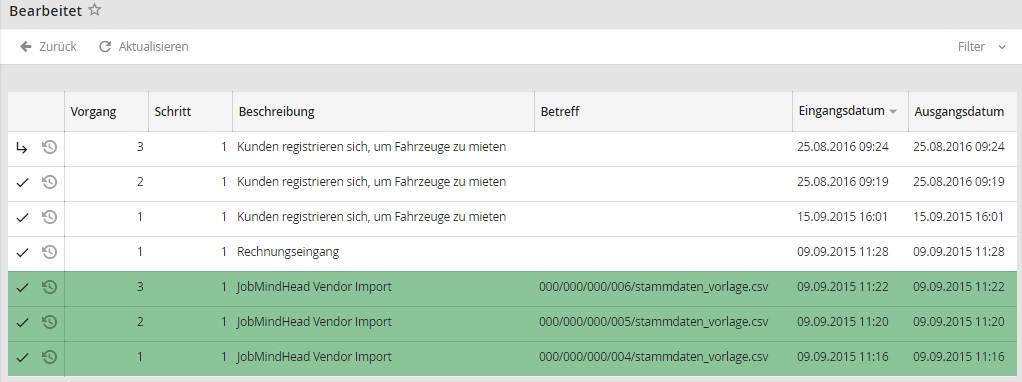This screenshot has height=382, width=1022.
Task: Select Kunden registrieren description in Vorgang 3 row
Action: (372, 147)
